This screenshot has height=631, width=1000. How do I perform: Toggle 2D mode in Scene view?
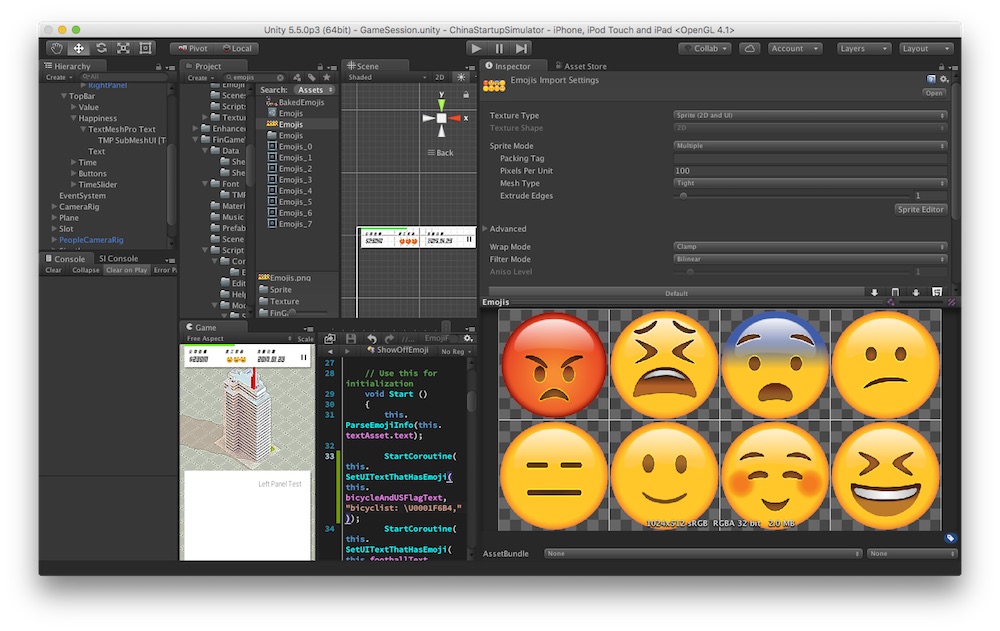[x=439, y=77]
